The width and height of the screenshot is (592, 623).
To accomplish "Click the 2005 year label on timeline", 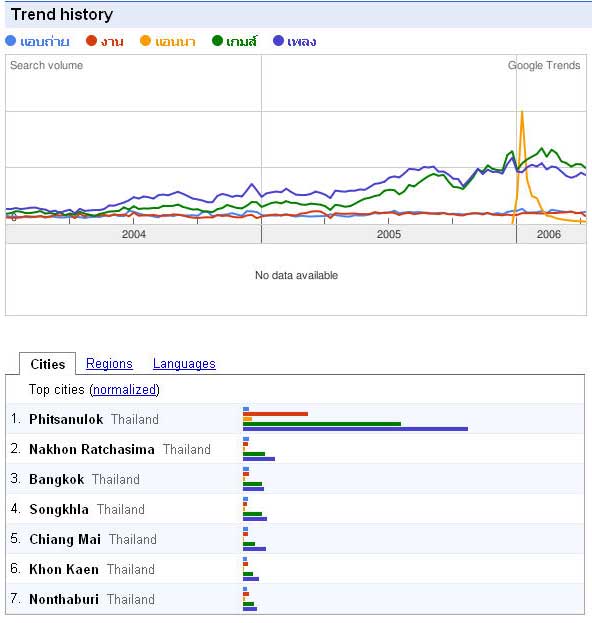I will pos(389,234).
